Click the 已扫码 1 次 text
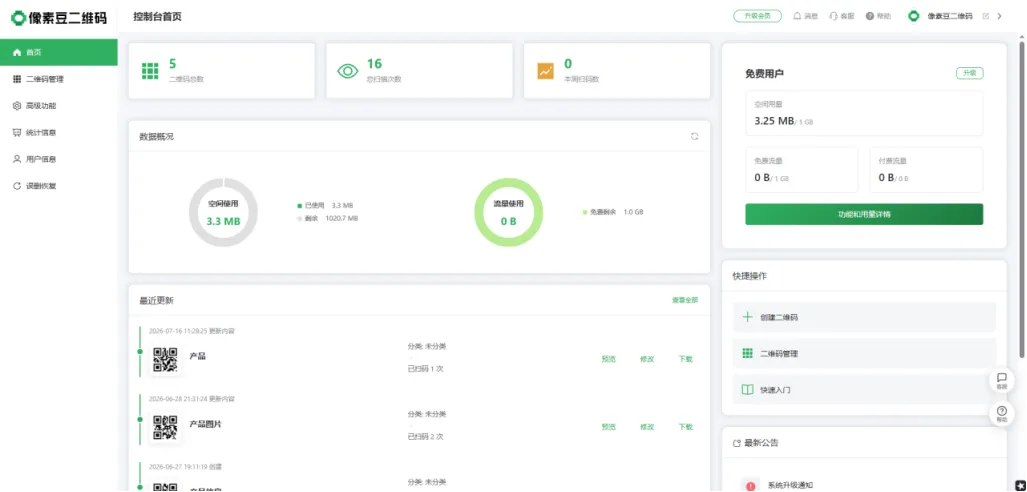Image resolution: width=1027 pixels, height=492 pixels. pyautogui.click(x=426, y=369)
